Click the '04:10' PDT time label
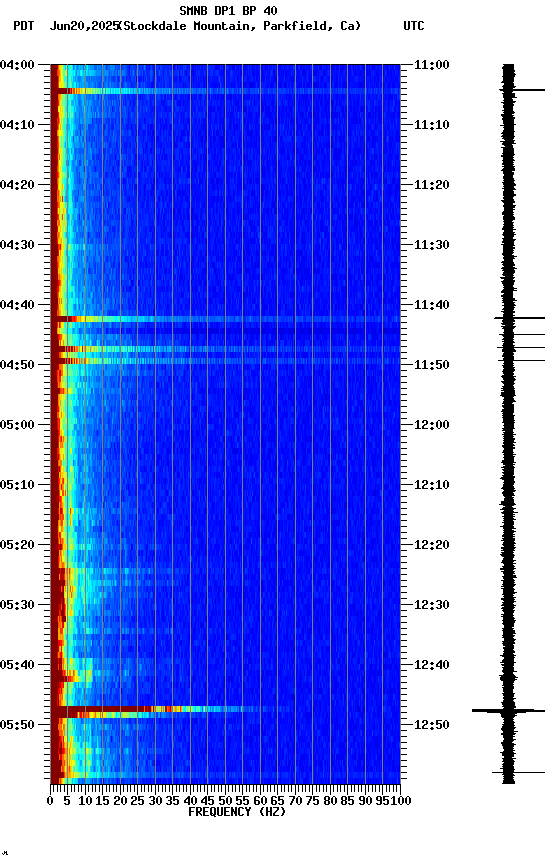 point(17,125)
